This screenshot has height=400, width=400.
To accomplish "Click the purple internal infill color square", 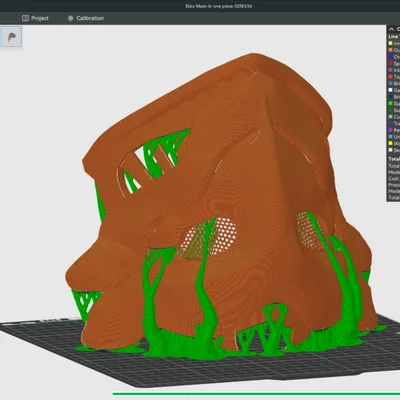I will click(390, 70).
